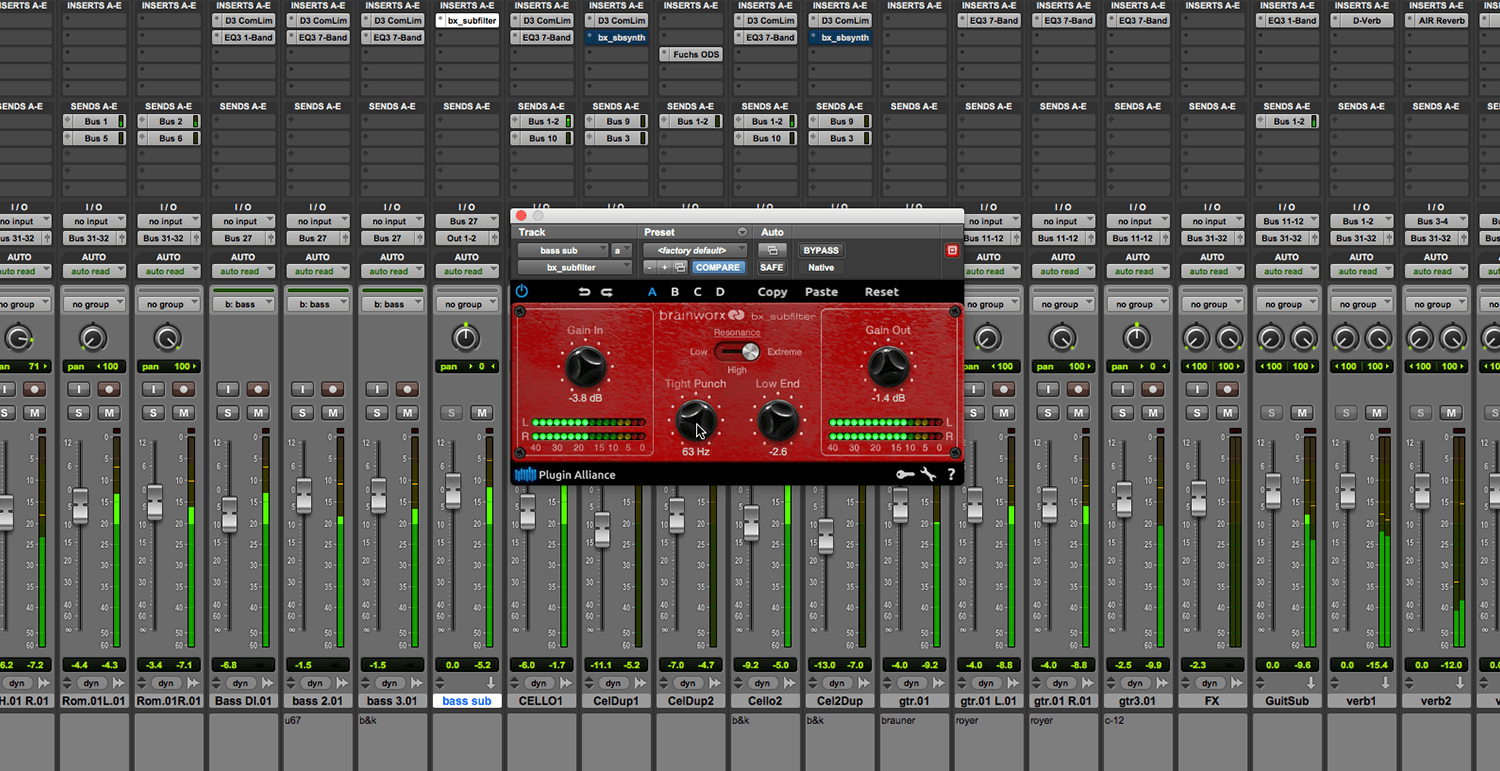Open output window arrow on verb1 track
This screenshot has height=771, width=1500.
1385,683
